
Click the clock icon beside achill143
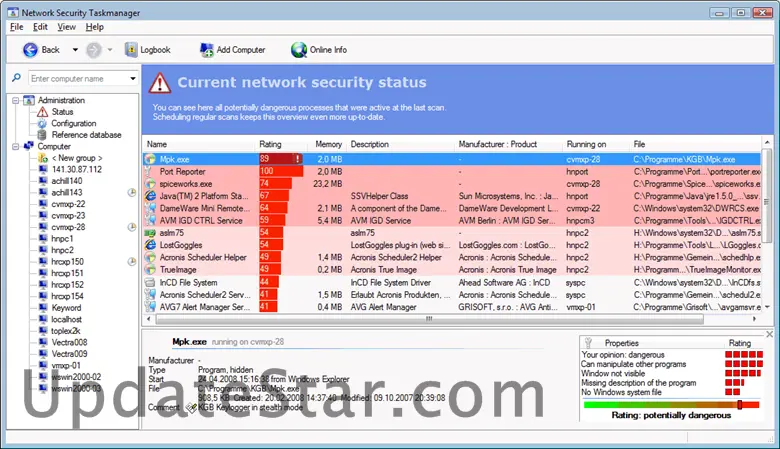132,192
